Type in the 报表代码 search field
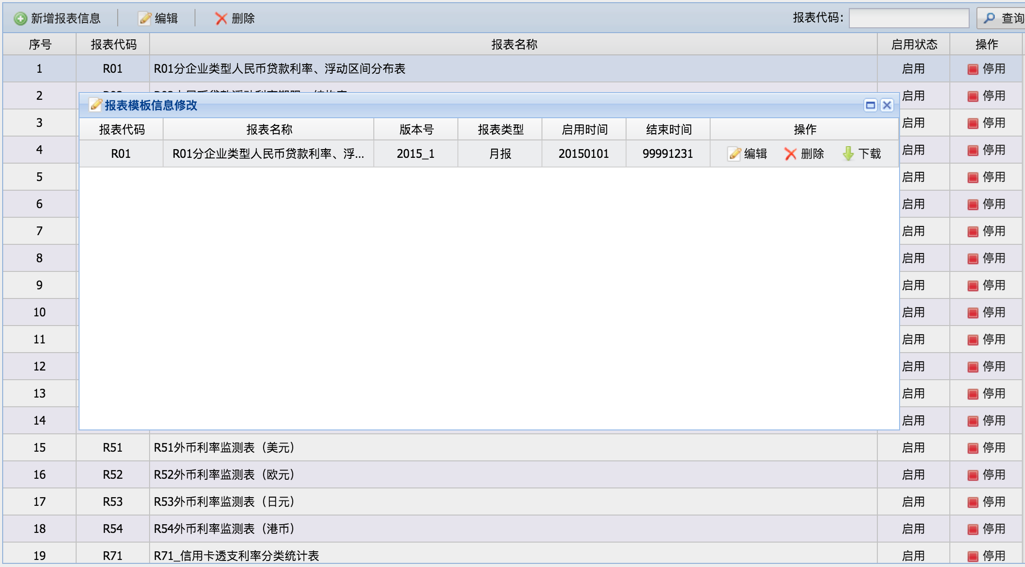This screenshot has width=1025, height=567. [908, 18]
